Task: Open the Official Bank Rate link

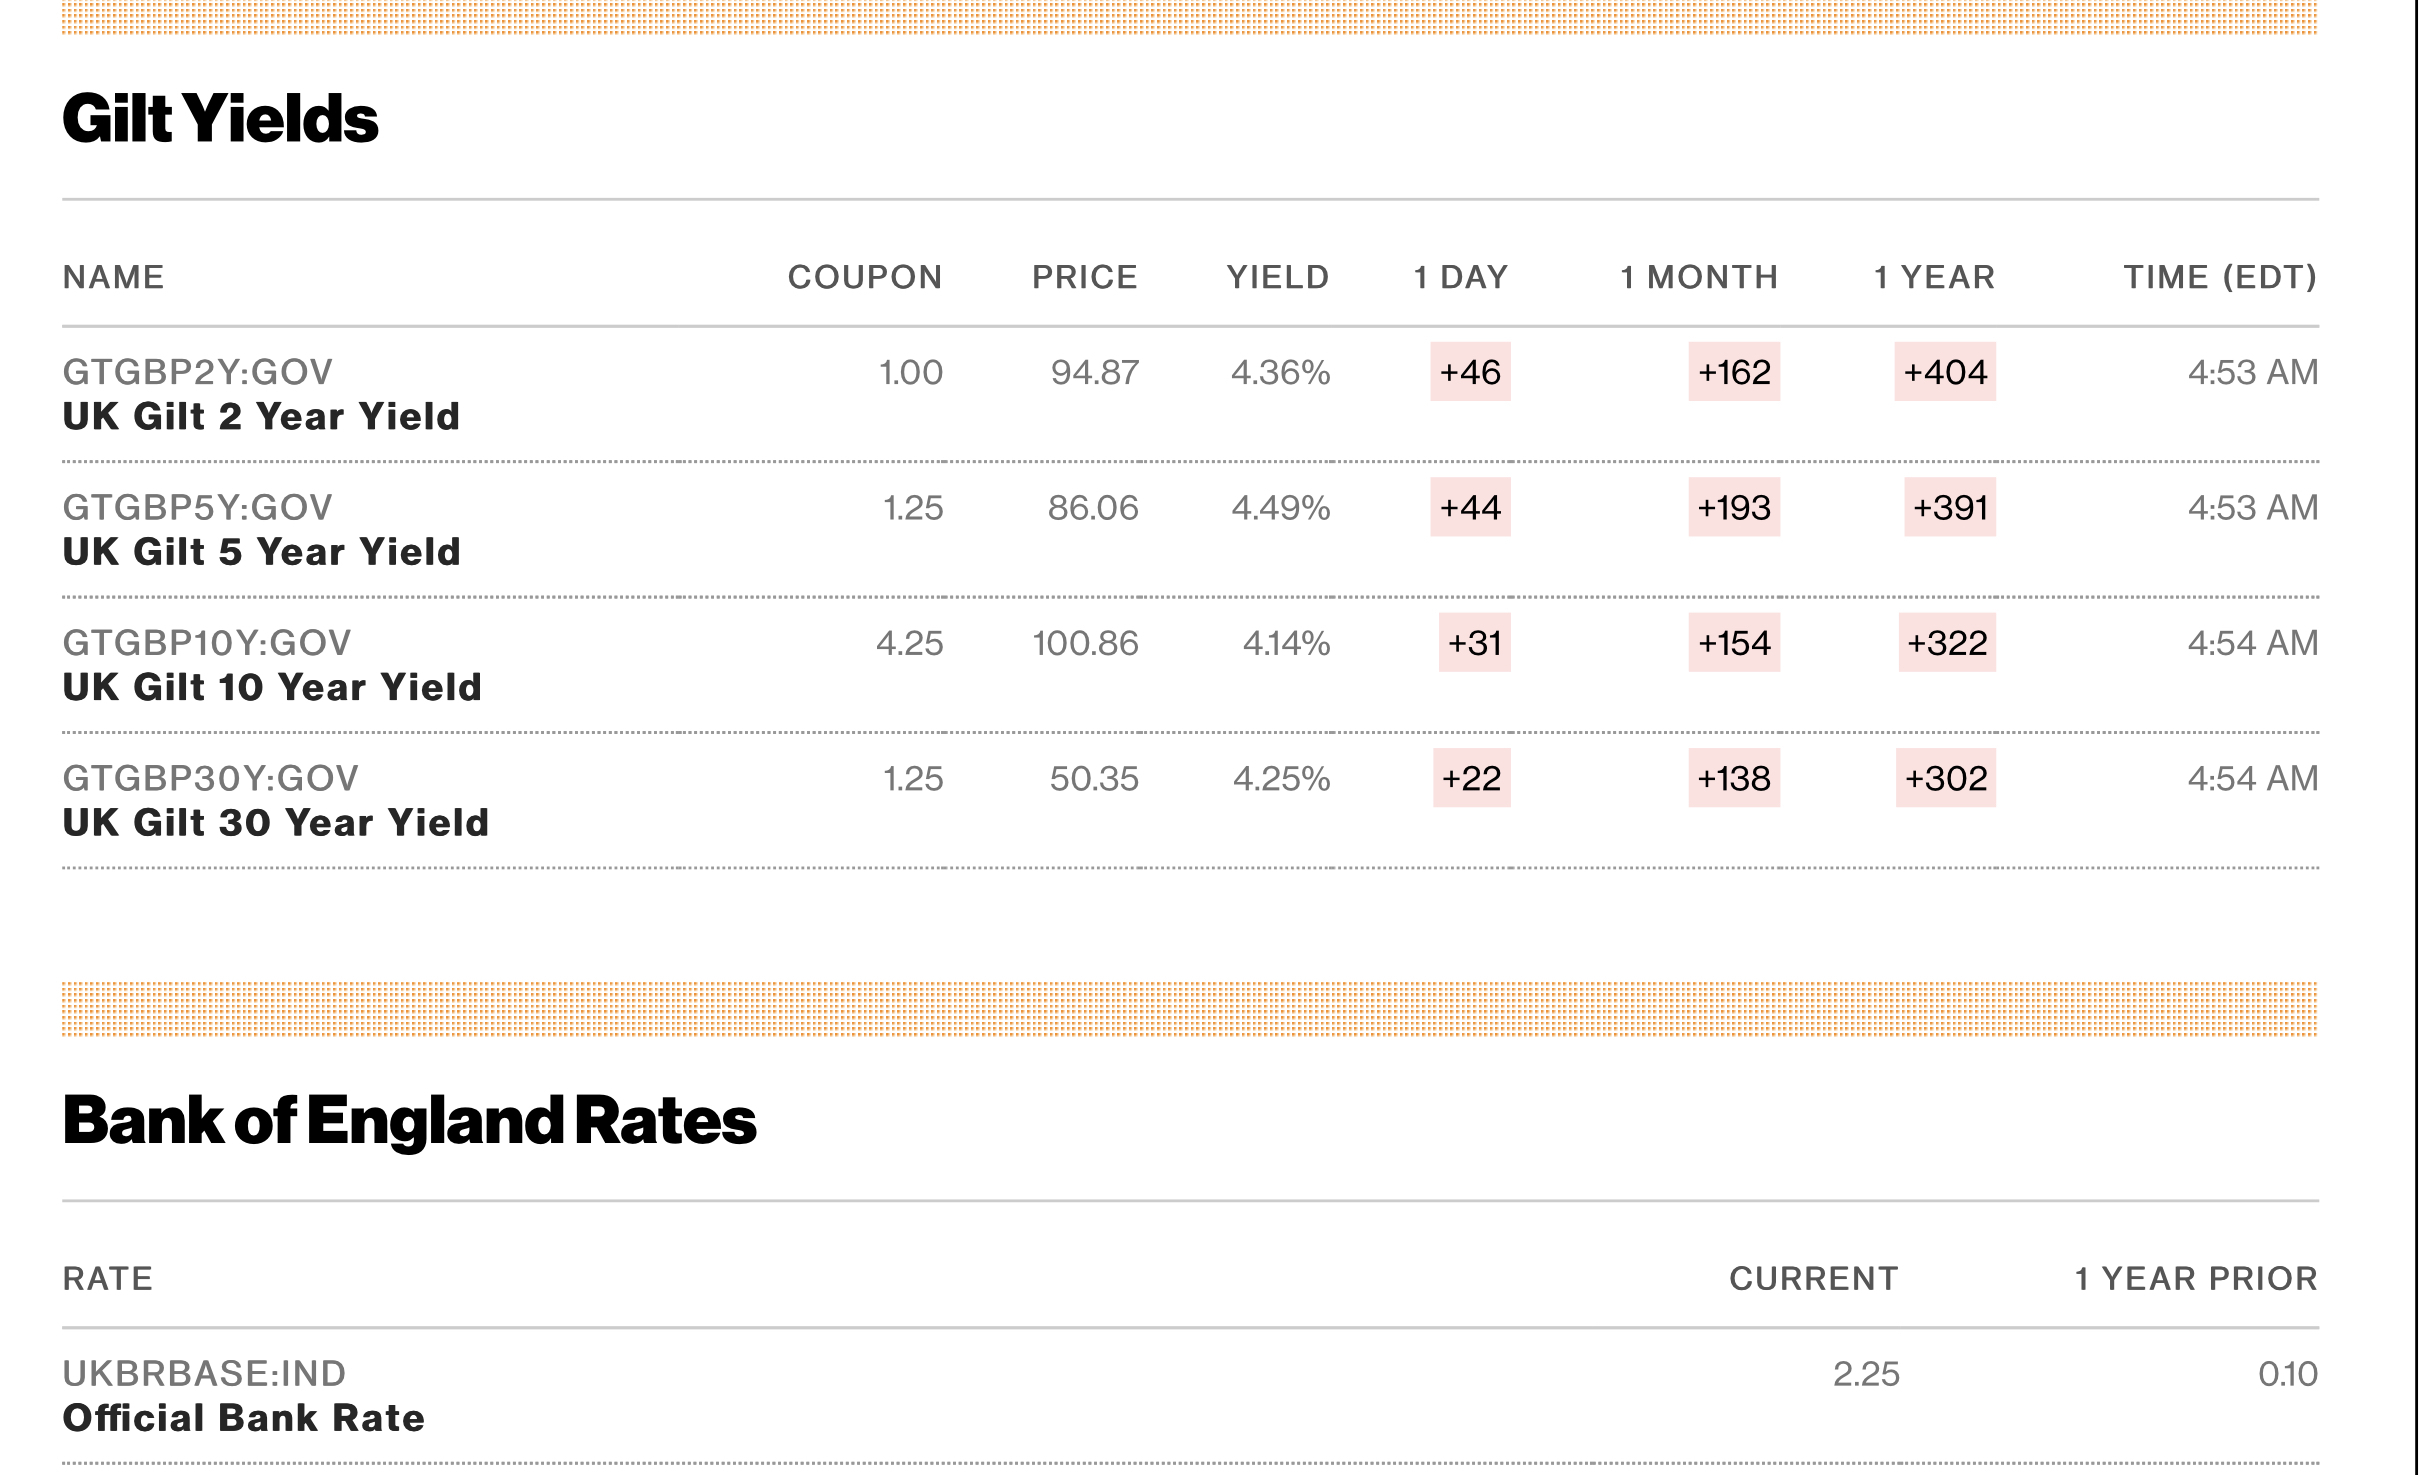Action: [243, 1418]
